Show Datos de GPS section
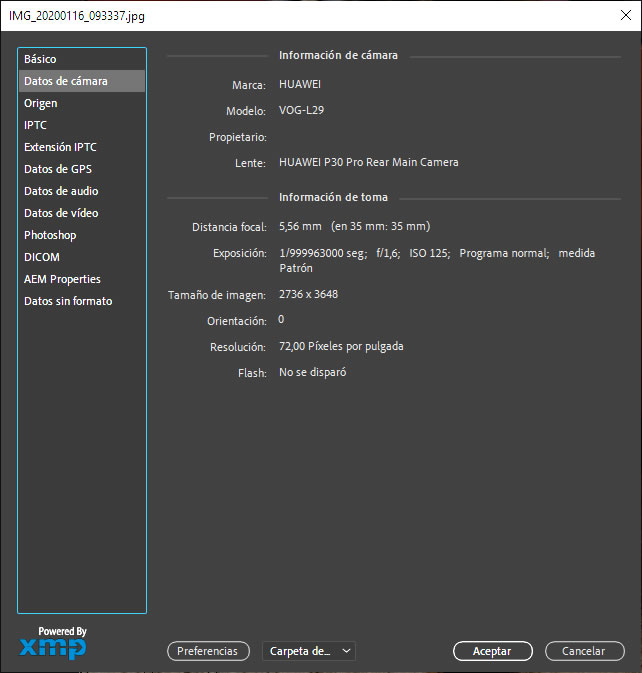642x673 pixels. pos(82,169)
